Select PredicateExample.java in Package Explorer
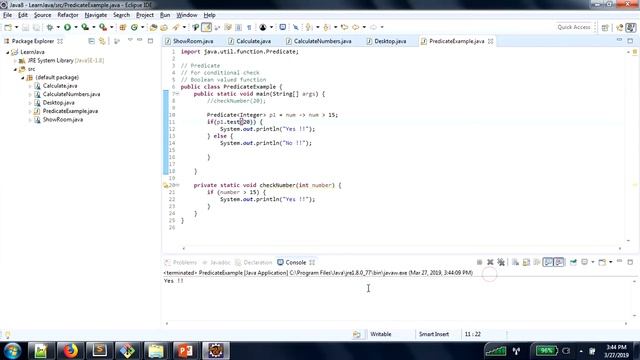The height and width of the screenshot is (360, 640). pyautogui.click(x=70, y=111)
